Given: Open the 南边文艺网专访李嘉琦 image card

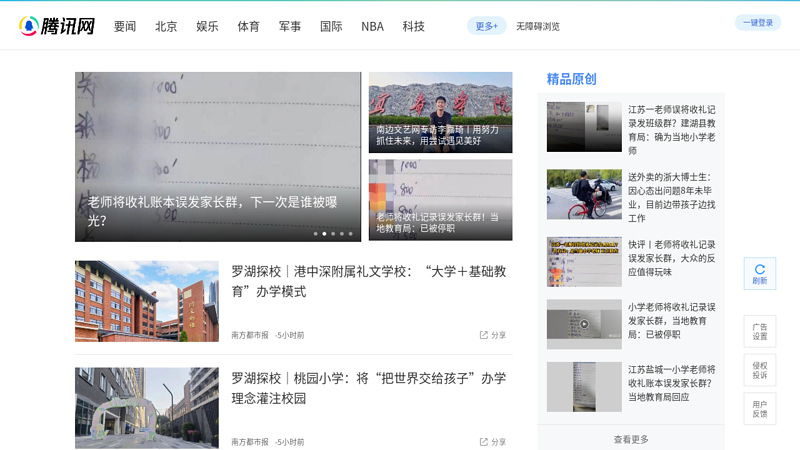Looking at the screenshot, I should [440, 112].
